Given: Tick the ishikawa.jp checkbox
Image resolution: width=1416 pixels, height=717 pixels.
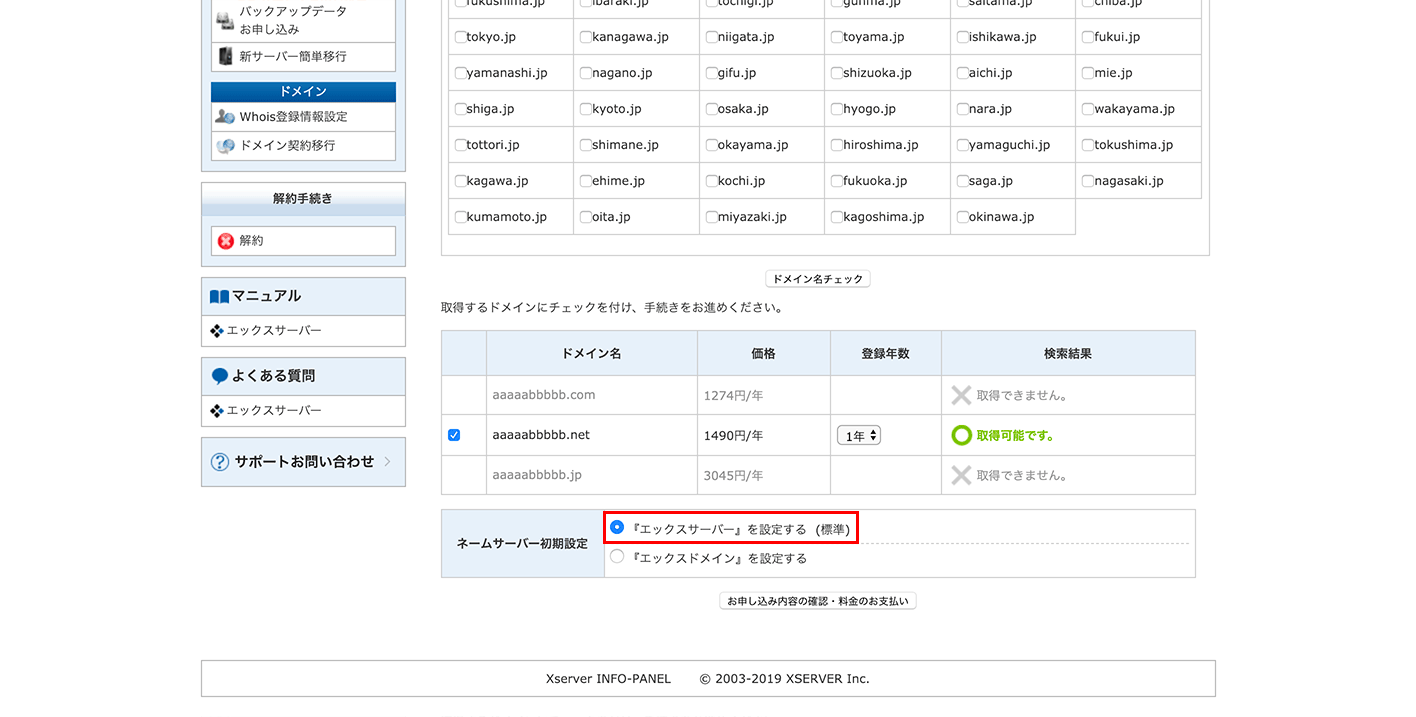Looking at the screenshot, I should point(962,37).
